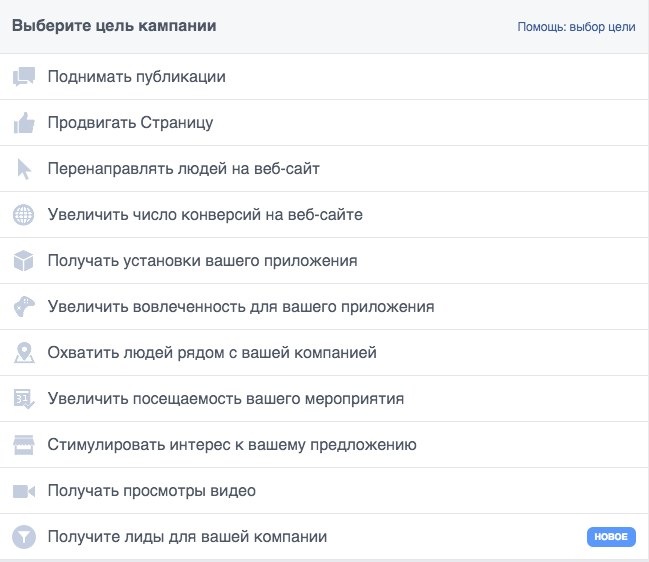
Task: Choose 'Увеличить число конверсий на веб-сайте'
Action: (324, 215)
